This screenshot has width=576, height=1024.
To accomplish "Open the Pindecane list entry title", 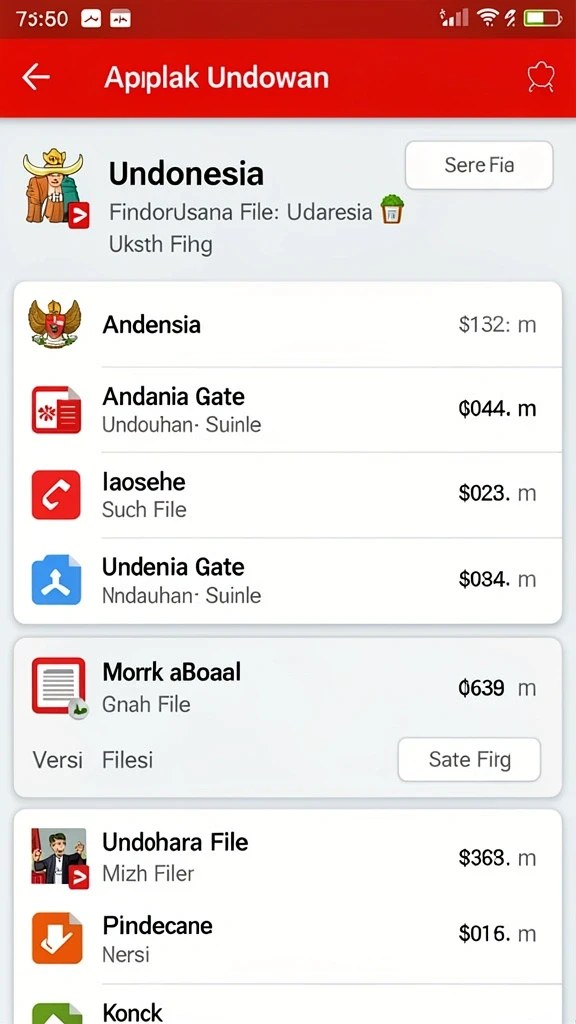I will (157, 925).
